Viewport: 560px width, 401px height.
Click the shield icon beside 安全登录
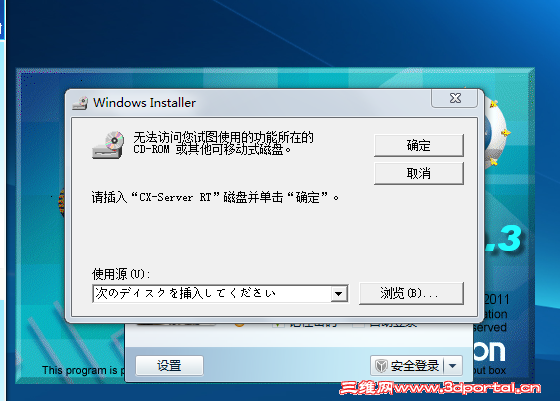click(381, 366)
